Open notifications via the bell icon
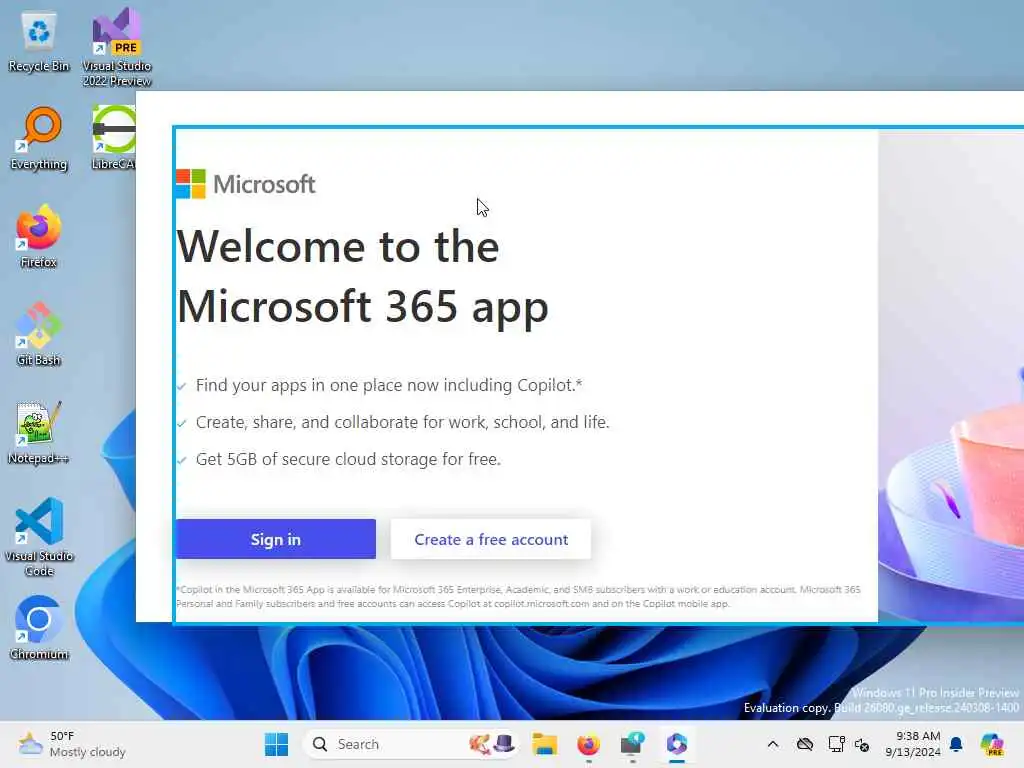This screenshot has height=768, width=1024. pyautogui.click(x=956, y=744)
